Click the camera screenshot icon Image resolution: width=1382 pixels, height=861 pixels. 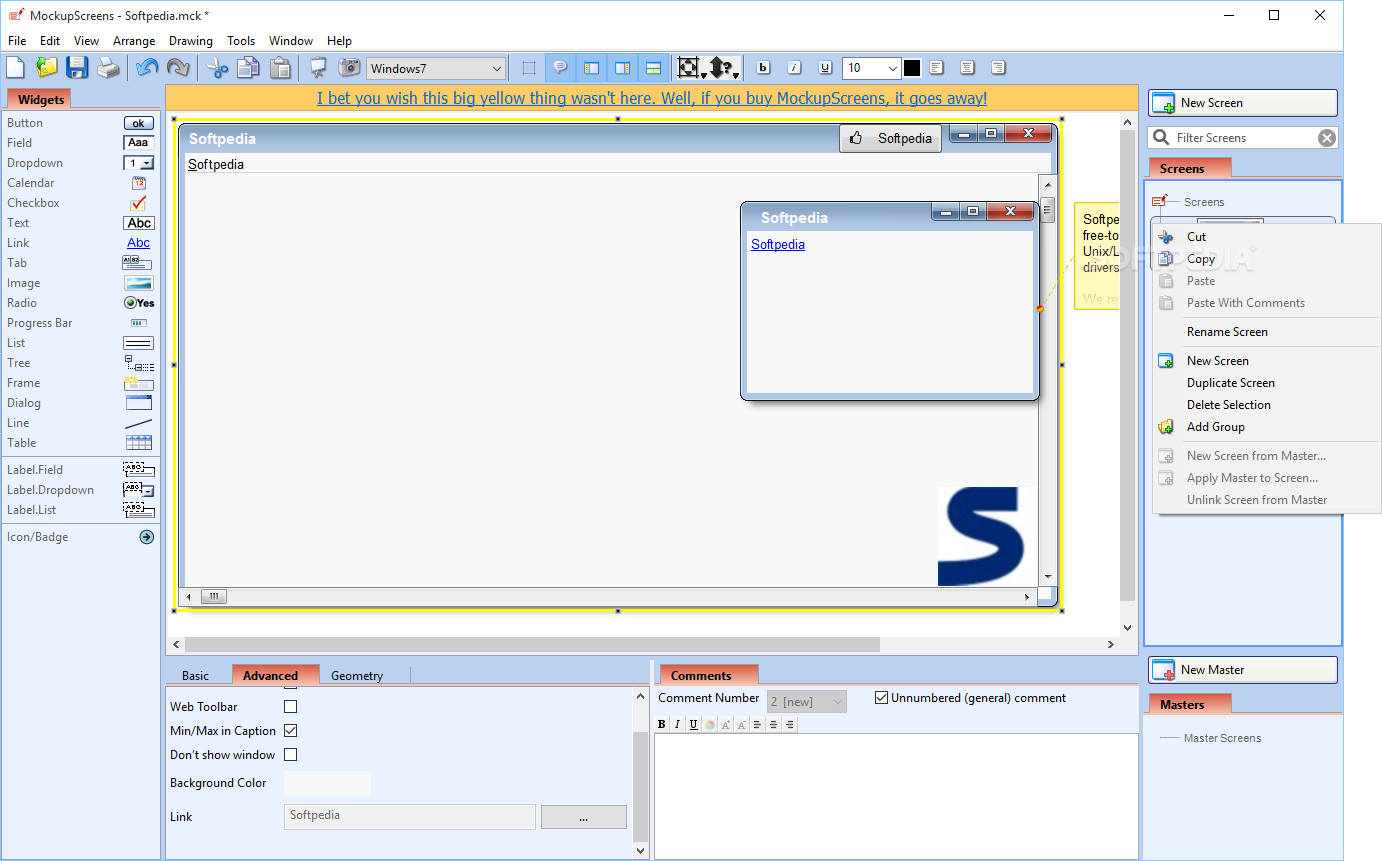click(x=349, y=68)
